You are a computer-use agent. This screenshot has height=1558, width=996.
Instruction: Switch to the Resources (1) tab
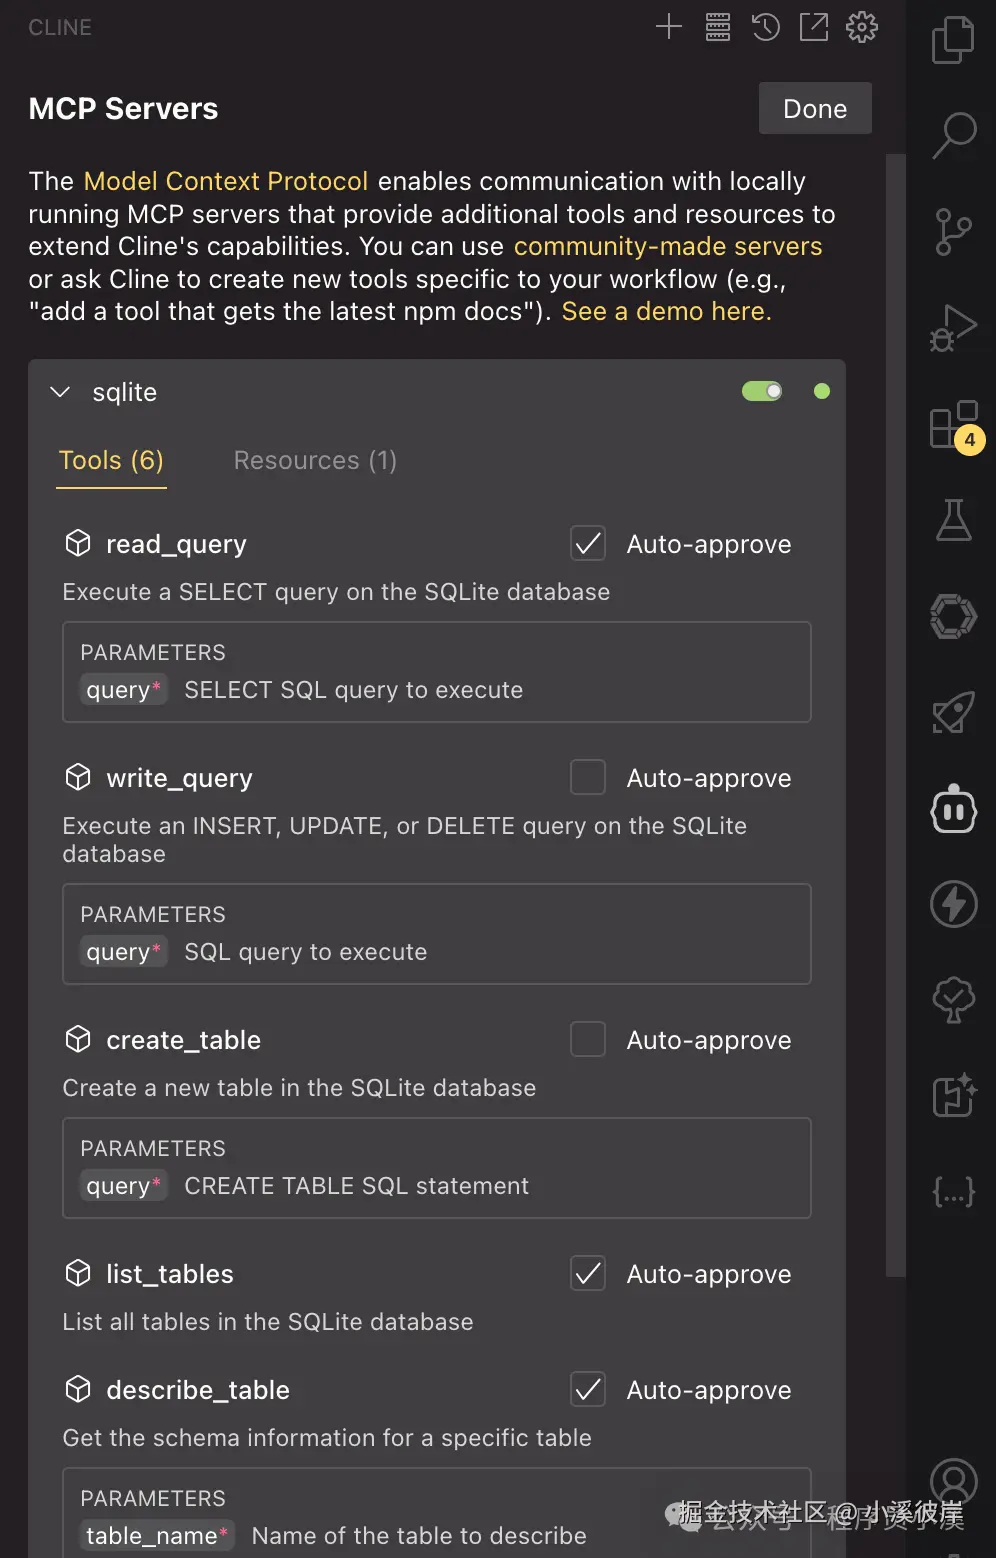(x=315, y=460)
